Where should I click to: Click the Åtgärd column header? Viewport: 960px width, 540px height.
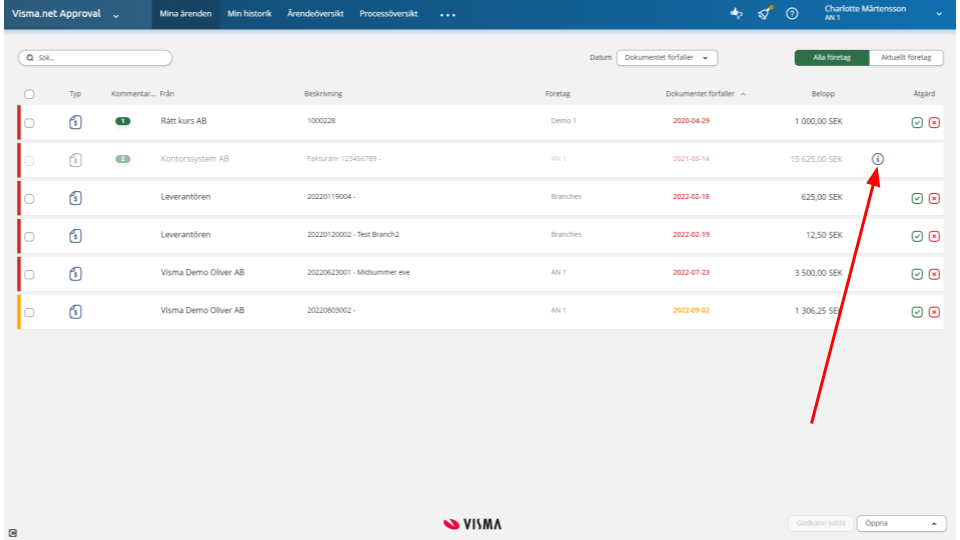click(924, 94)
